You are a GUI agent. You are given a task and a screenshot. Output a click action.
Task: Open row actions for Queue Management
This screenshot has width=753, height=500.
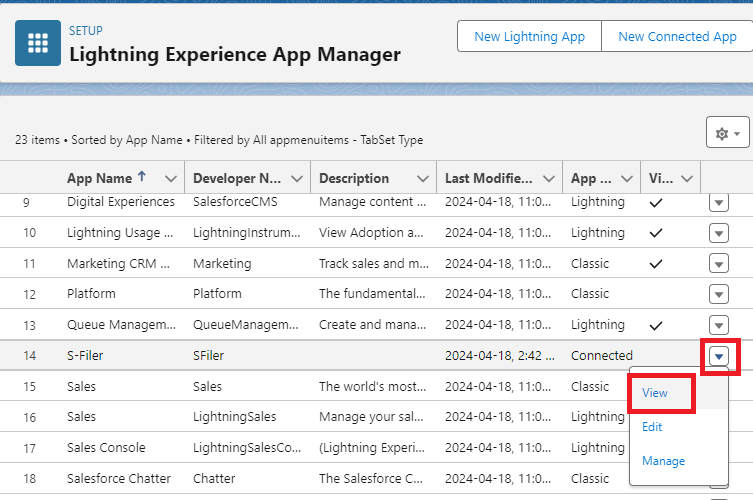pyautogui.click(x=719, y=325)
